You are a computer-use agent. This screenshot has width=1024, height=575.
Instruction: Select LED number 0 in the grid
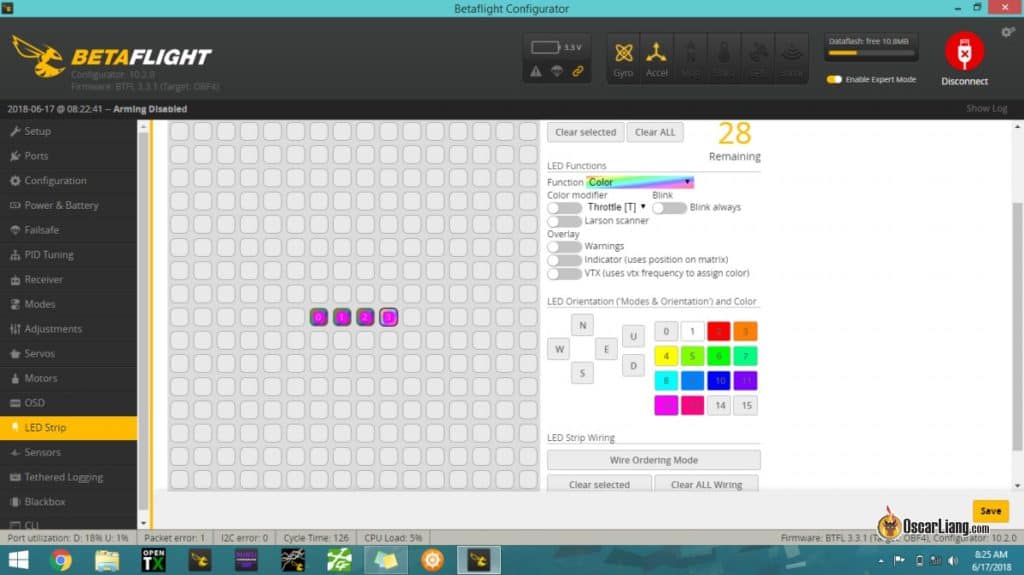coord(319,318)
